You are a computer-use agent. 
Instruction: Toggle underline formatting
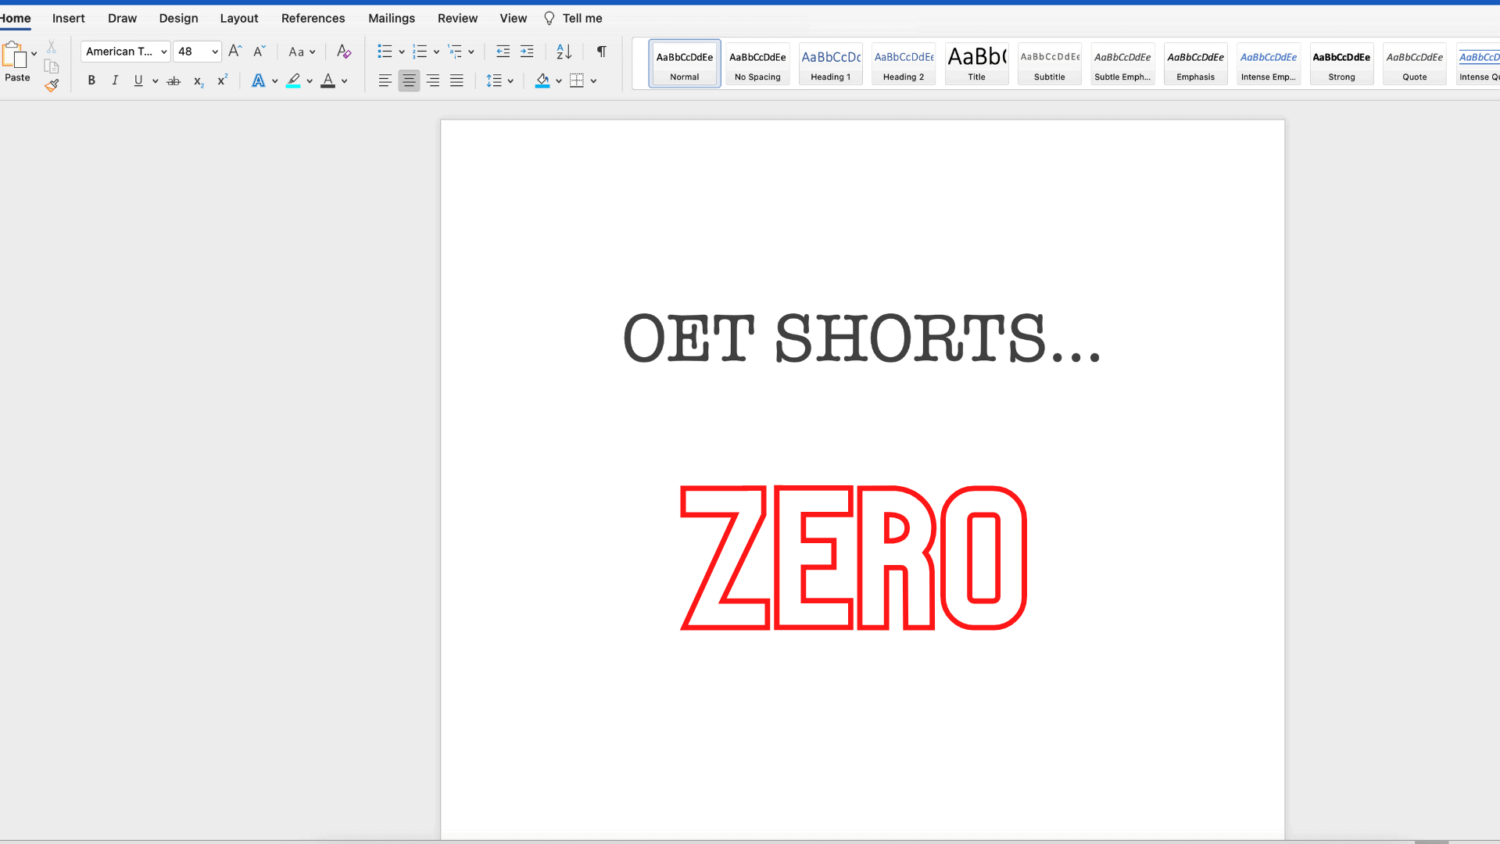[138, 80]
